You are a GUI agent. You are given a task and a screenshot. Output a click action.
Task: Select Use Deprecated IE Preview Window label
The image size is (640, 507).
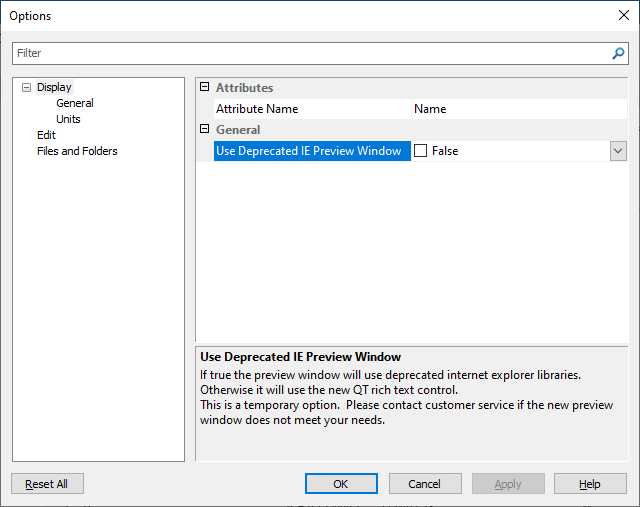(x=308, y=151)
